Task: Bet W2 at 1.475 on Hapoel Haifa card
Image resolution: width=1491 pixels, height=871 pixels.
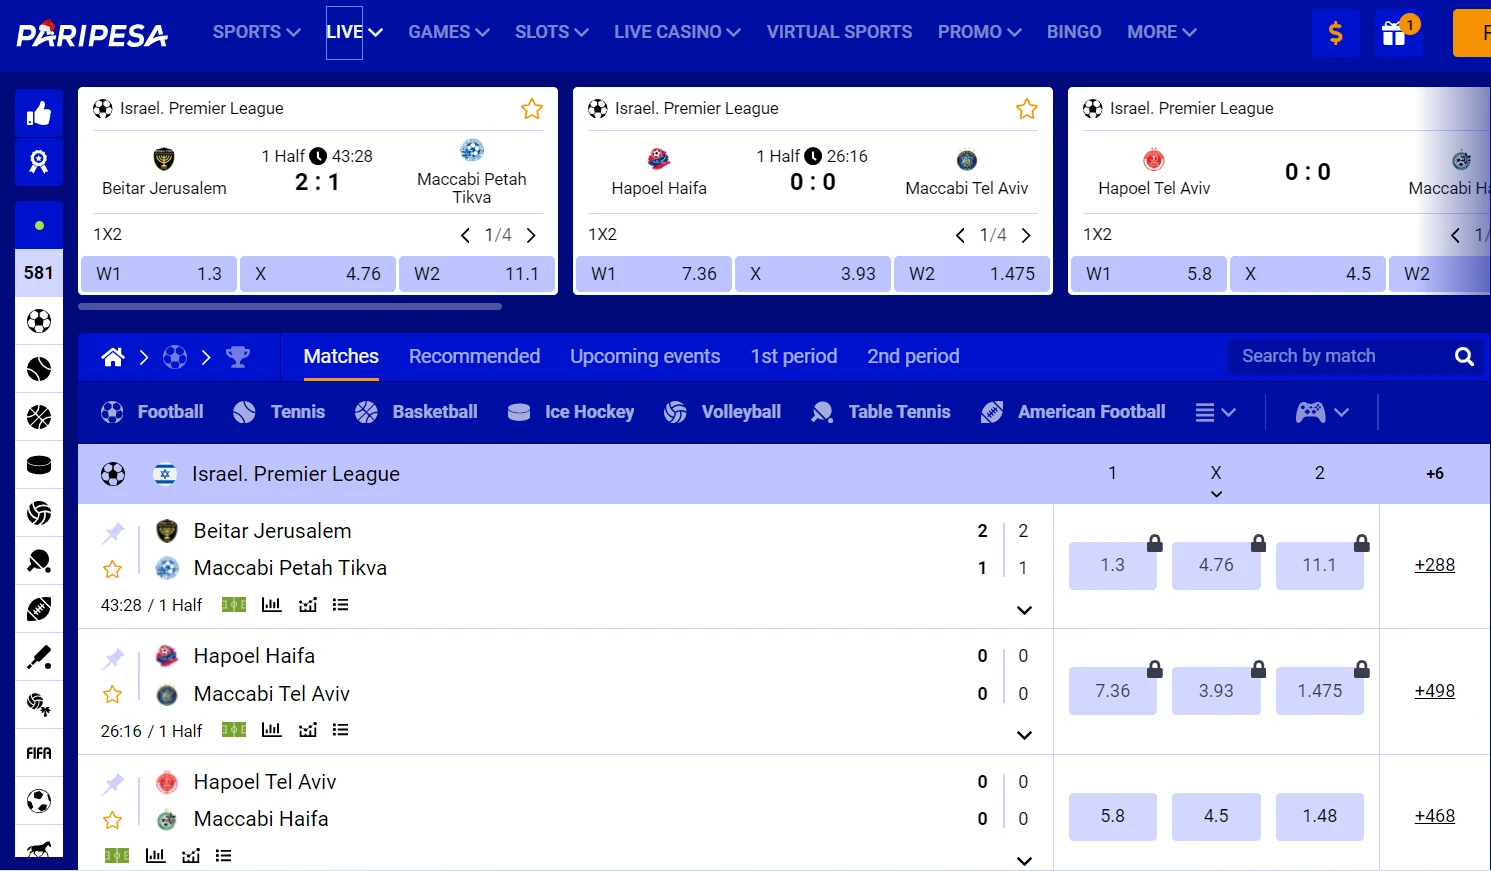Action: click(x=972, y=274)
